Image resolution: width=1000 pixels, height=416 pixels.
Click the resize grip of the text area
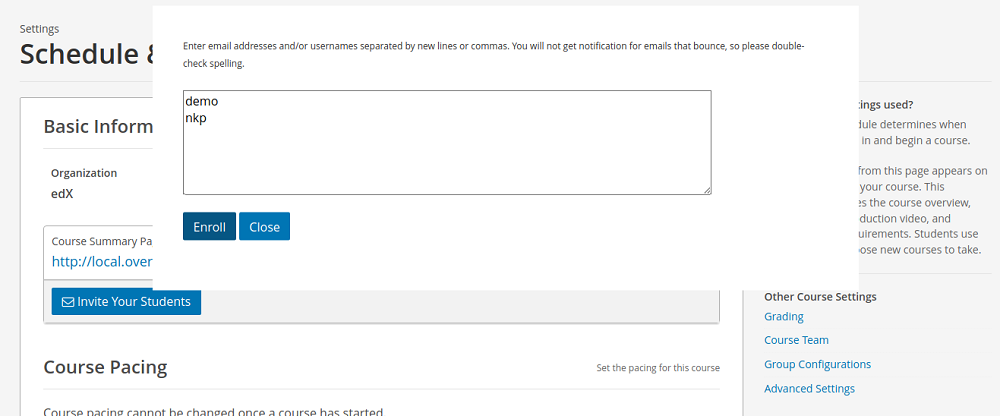pyautogui.click(x=707, y=190)
